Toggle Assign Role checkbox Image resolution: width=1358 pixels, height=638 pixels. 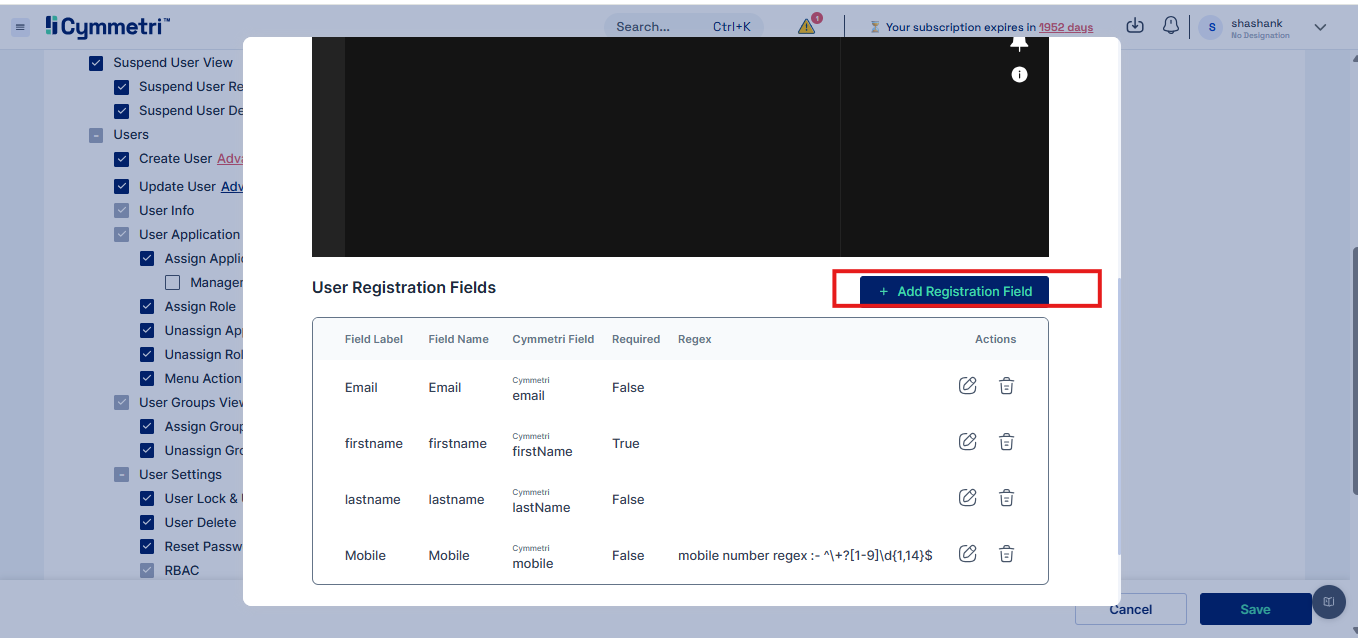(147, 307)
